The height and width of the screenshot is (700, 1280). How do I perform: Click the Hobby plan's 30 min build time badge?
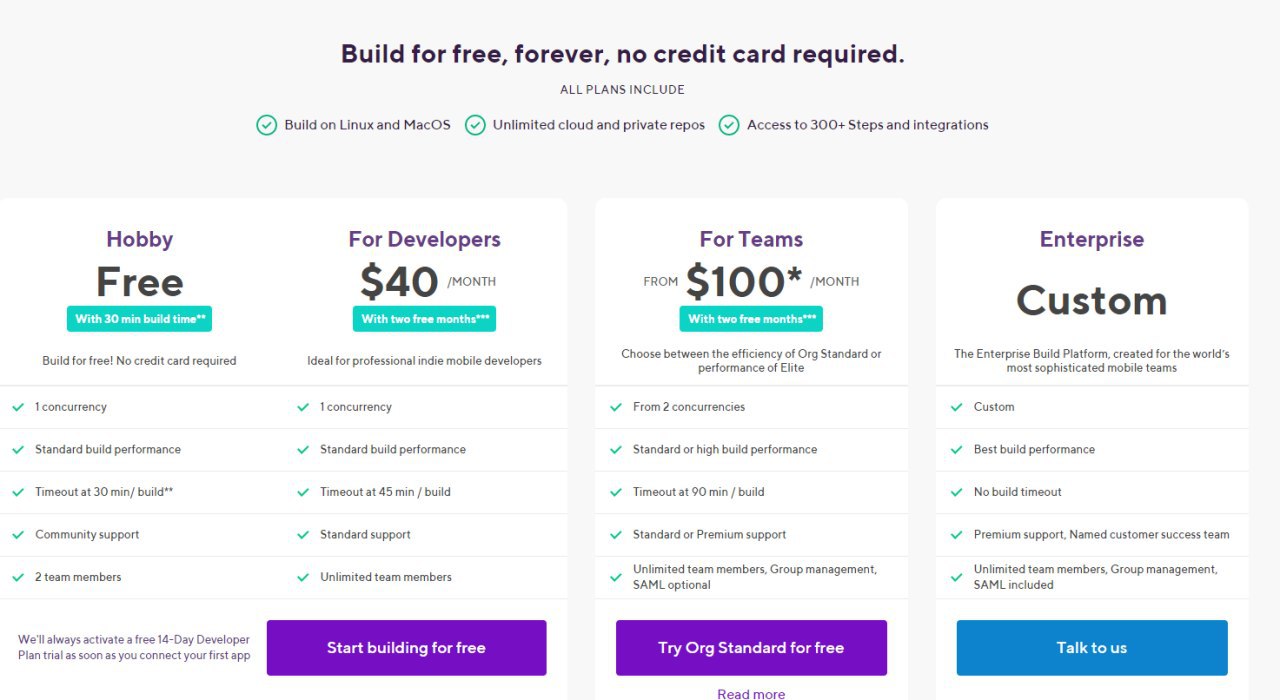tap(139, 319)
